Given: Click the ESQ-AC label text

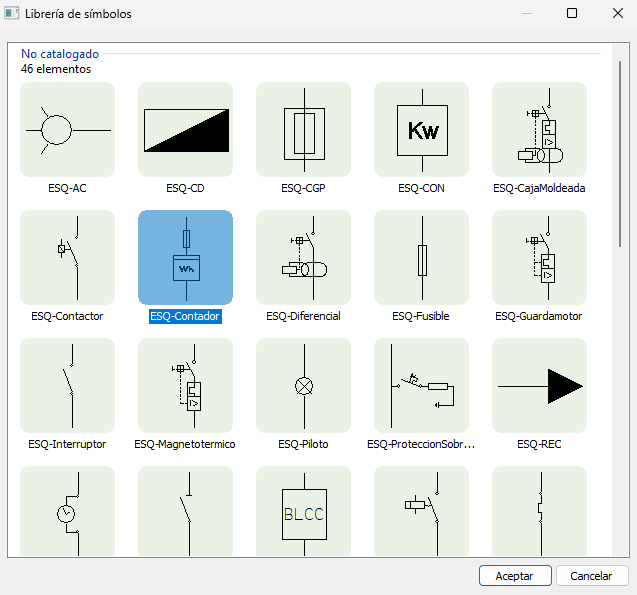Looking at the screenshot, I should click(x=67, y=188).
